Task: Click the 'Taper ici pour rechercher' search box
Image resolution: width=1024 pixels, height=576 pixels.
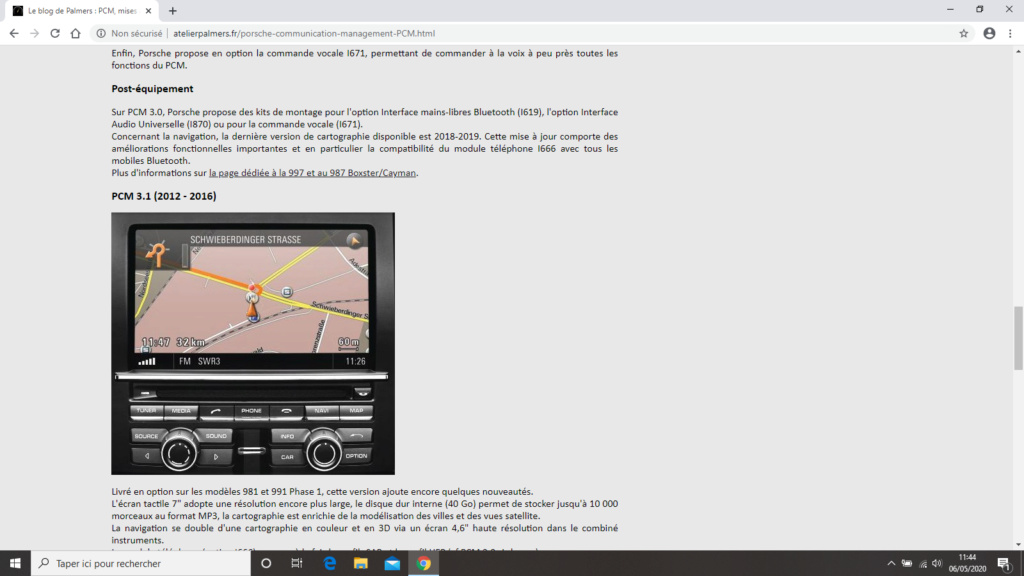Action: tap(141, 563)
